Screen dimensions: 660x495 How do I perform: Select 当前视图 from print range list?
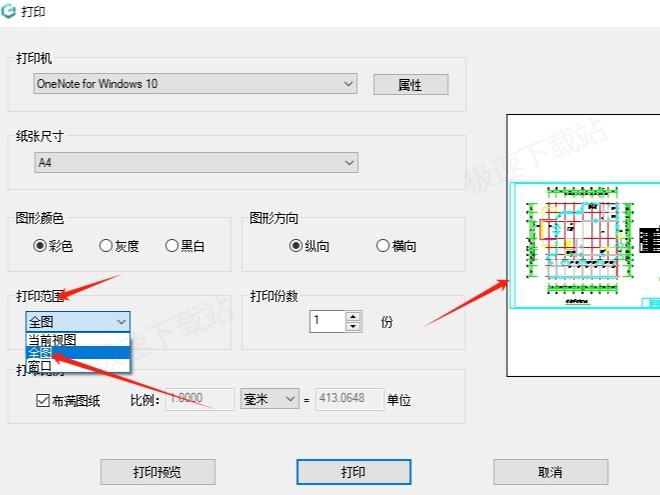tap(78, 340)
